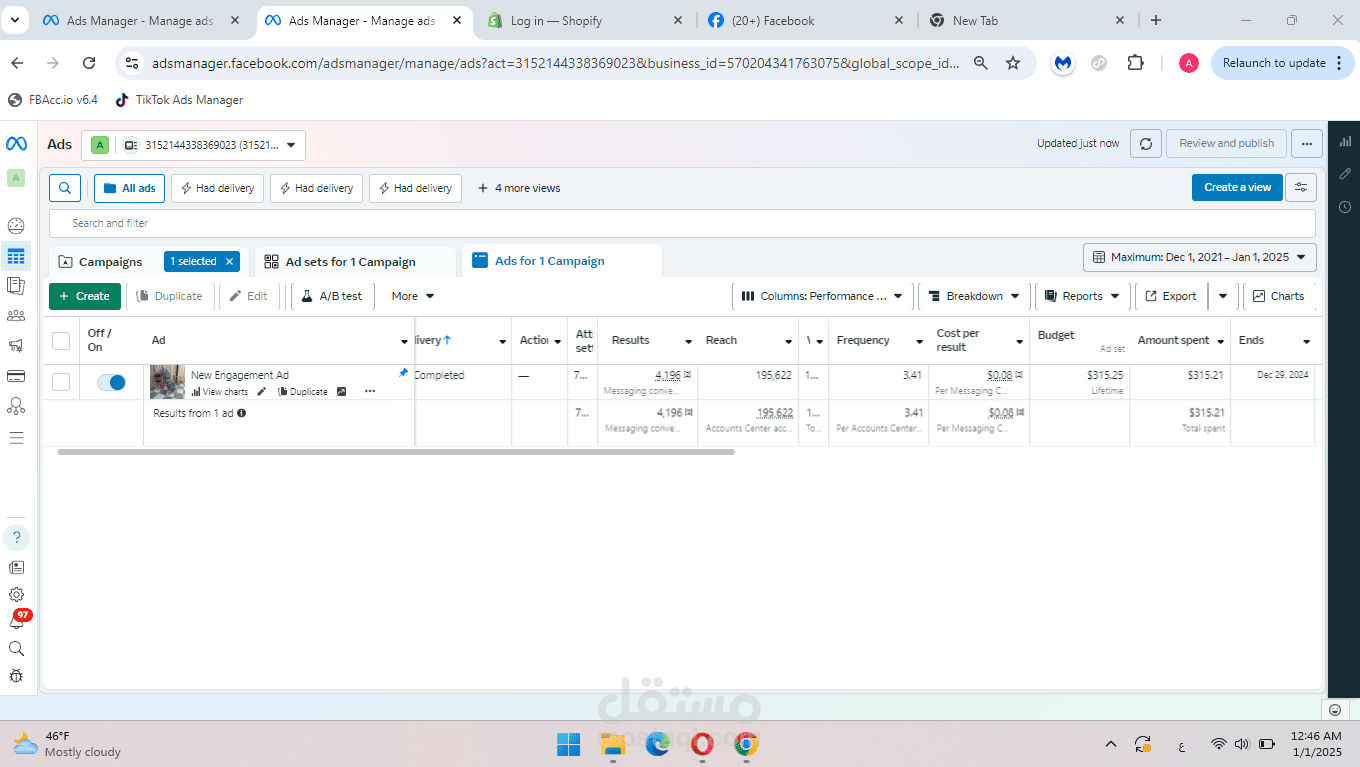Click the info icon beside Results from 1 ad
The image size is (1360, 767).
[242, 413]
